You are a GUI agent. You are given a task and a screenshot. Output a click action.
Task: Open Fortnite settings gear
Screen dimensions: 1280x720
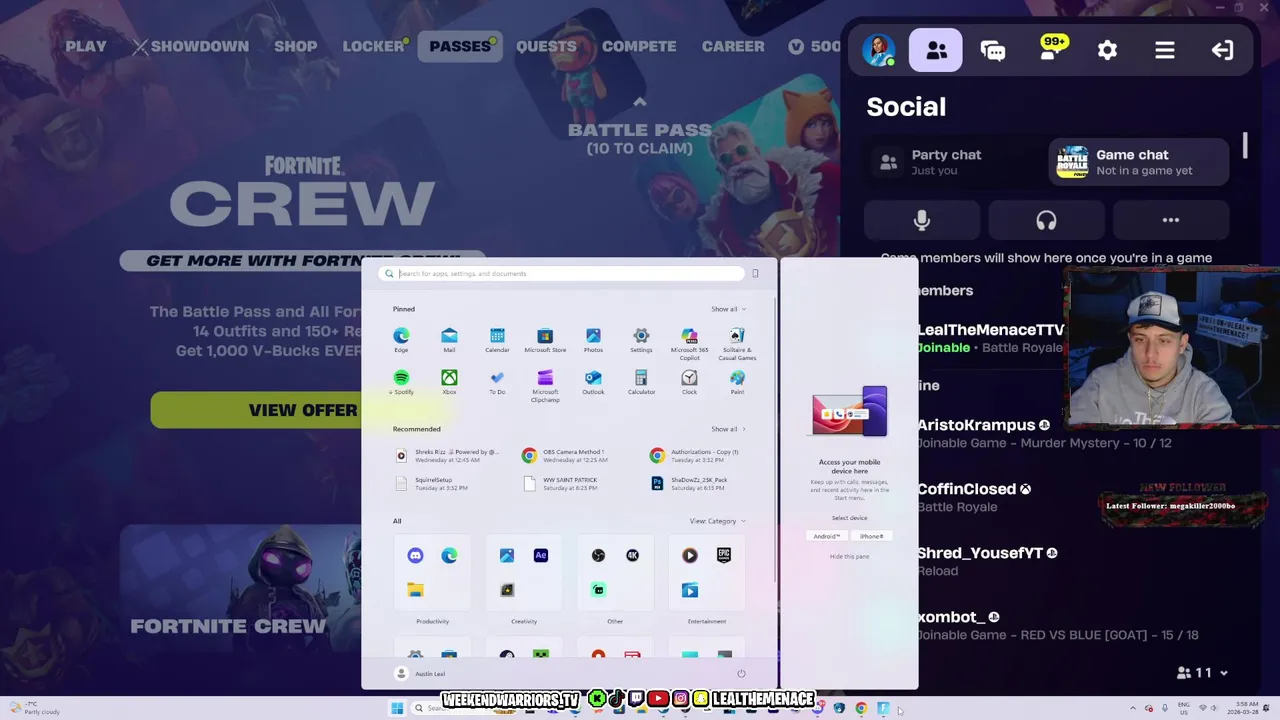pos(1107,50)
